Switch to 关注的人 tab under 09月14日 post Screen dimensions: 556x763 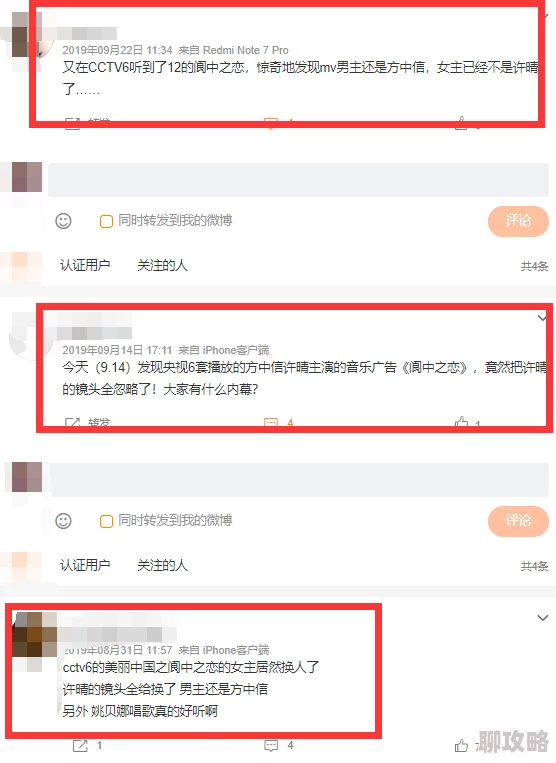[162, 565]
